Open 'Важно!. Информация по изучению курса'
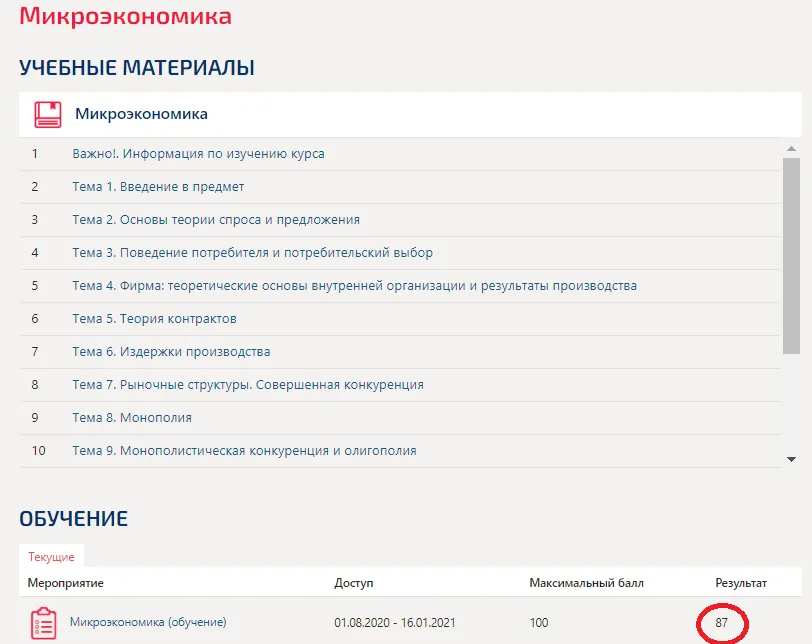Screen dimensions: 812x644 click(x=198, y=154)
